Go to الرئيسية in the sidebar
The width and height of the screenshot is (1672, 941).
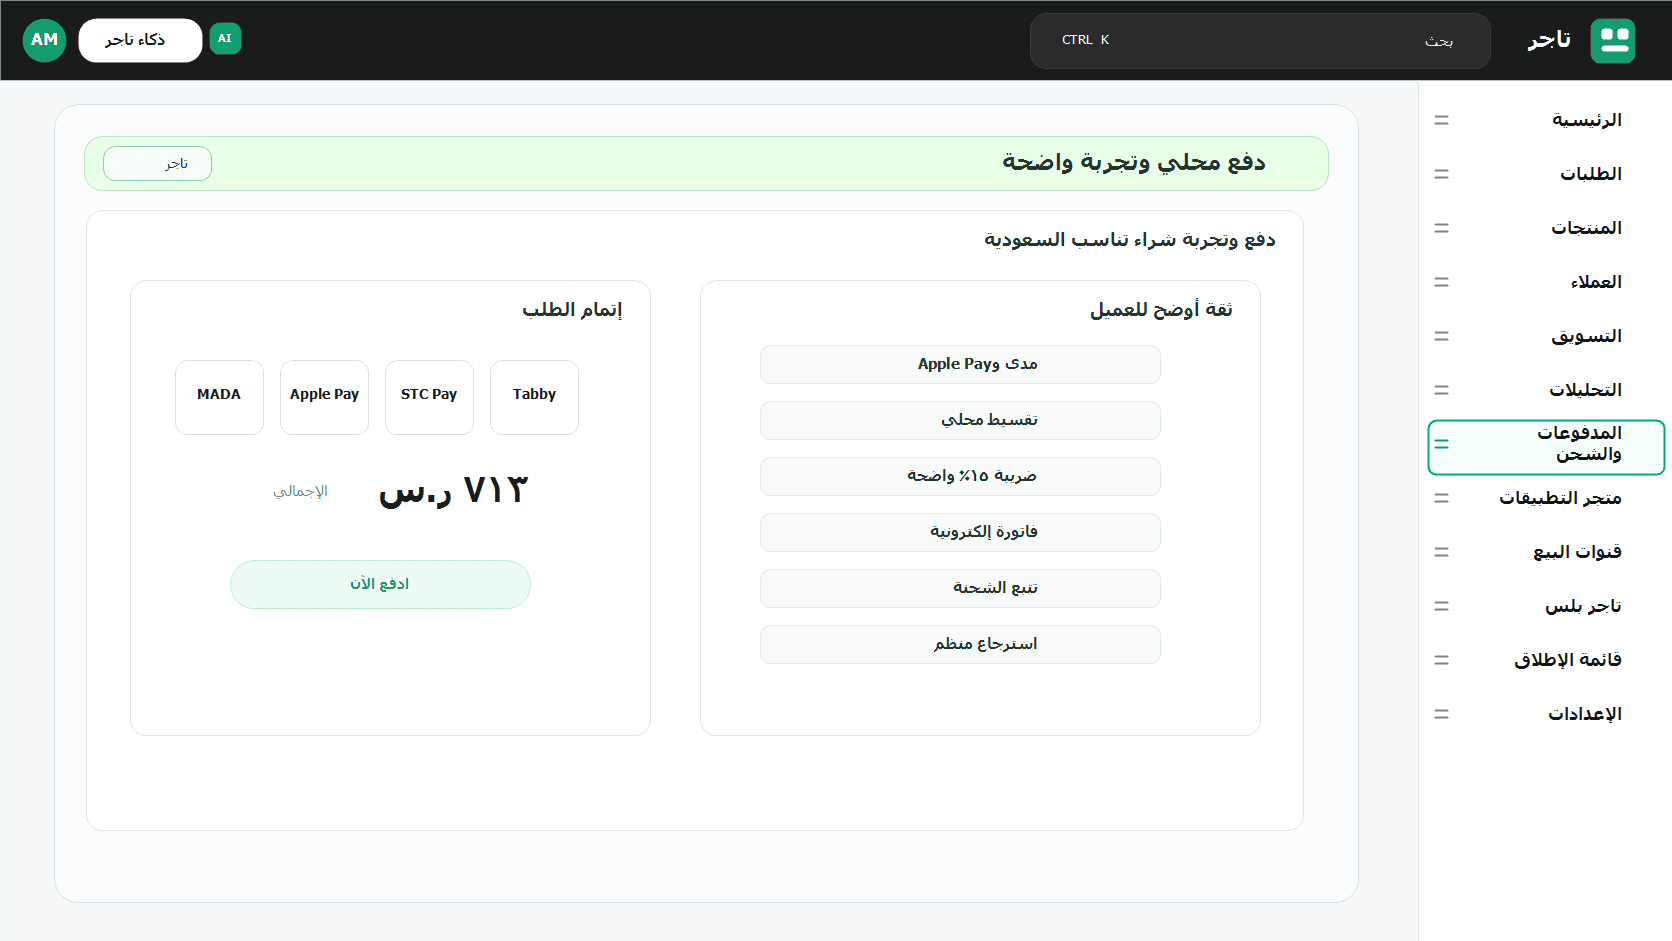click(1546, 120)
